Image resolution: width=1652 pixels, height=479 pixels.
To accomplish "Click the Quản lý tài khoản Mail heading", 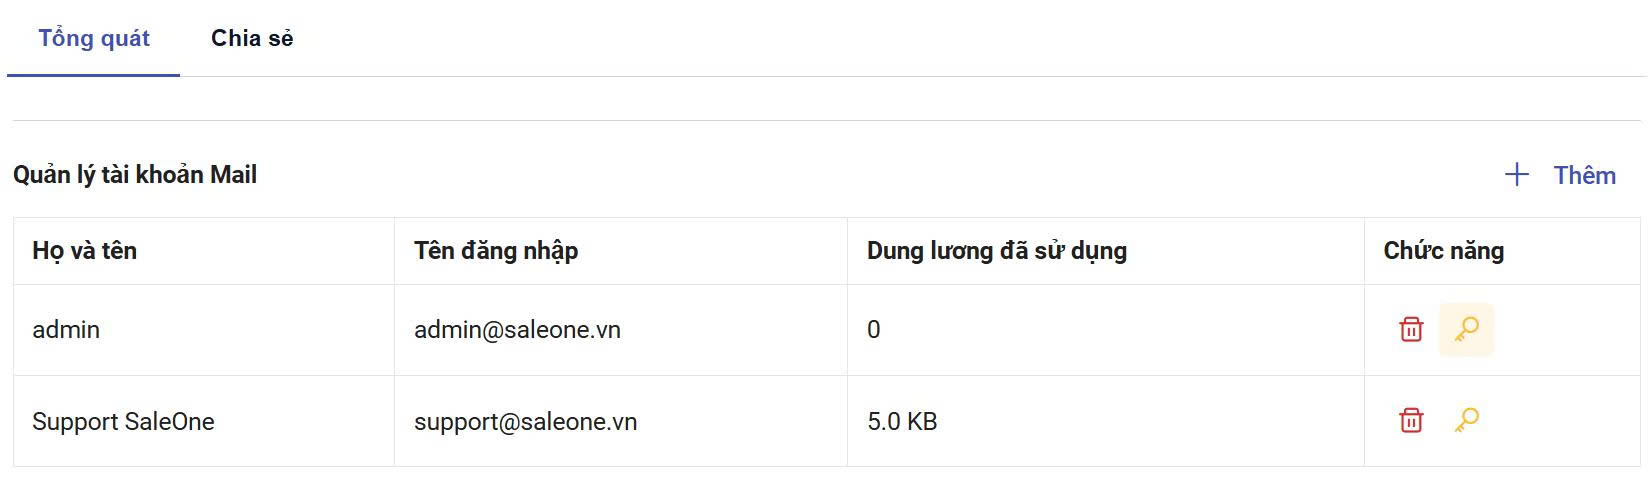I will 135,175.
